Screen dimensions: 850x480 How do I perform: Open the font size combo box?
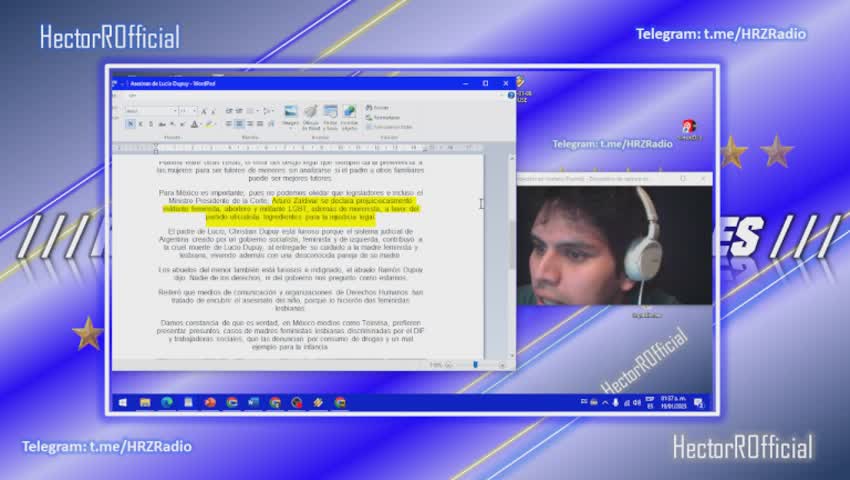click(188, 111)
